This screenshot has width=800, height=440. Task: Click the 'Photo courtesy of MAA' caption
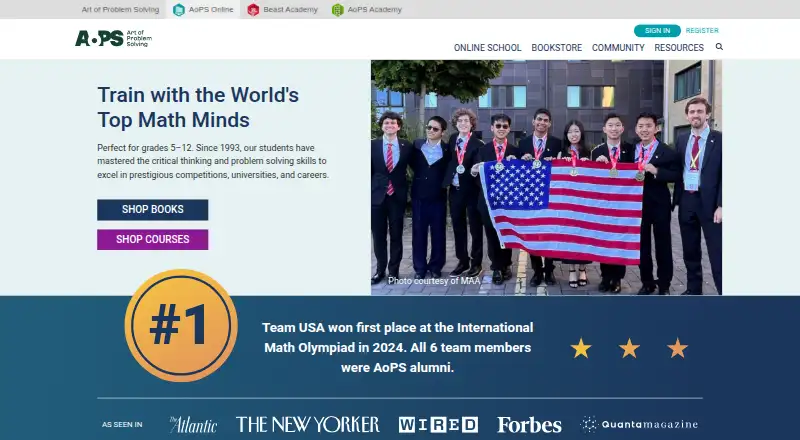[x=434, y=281]
